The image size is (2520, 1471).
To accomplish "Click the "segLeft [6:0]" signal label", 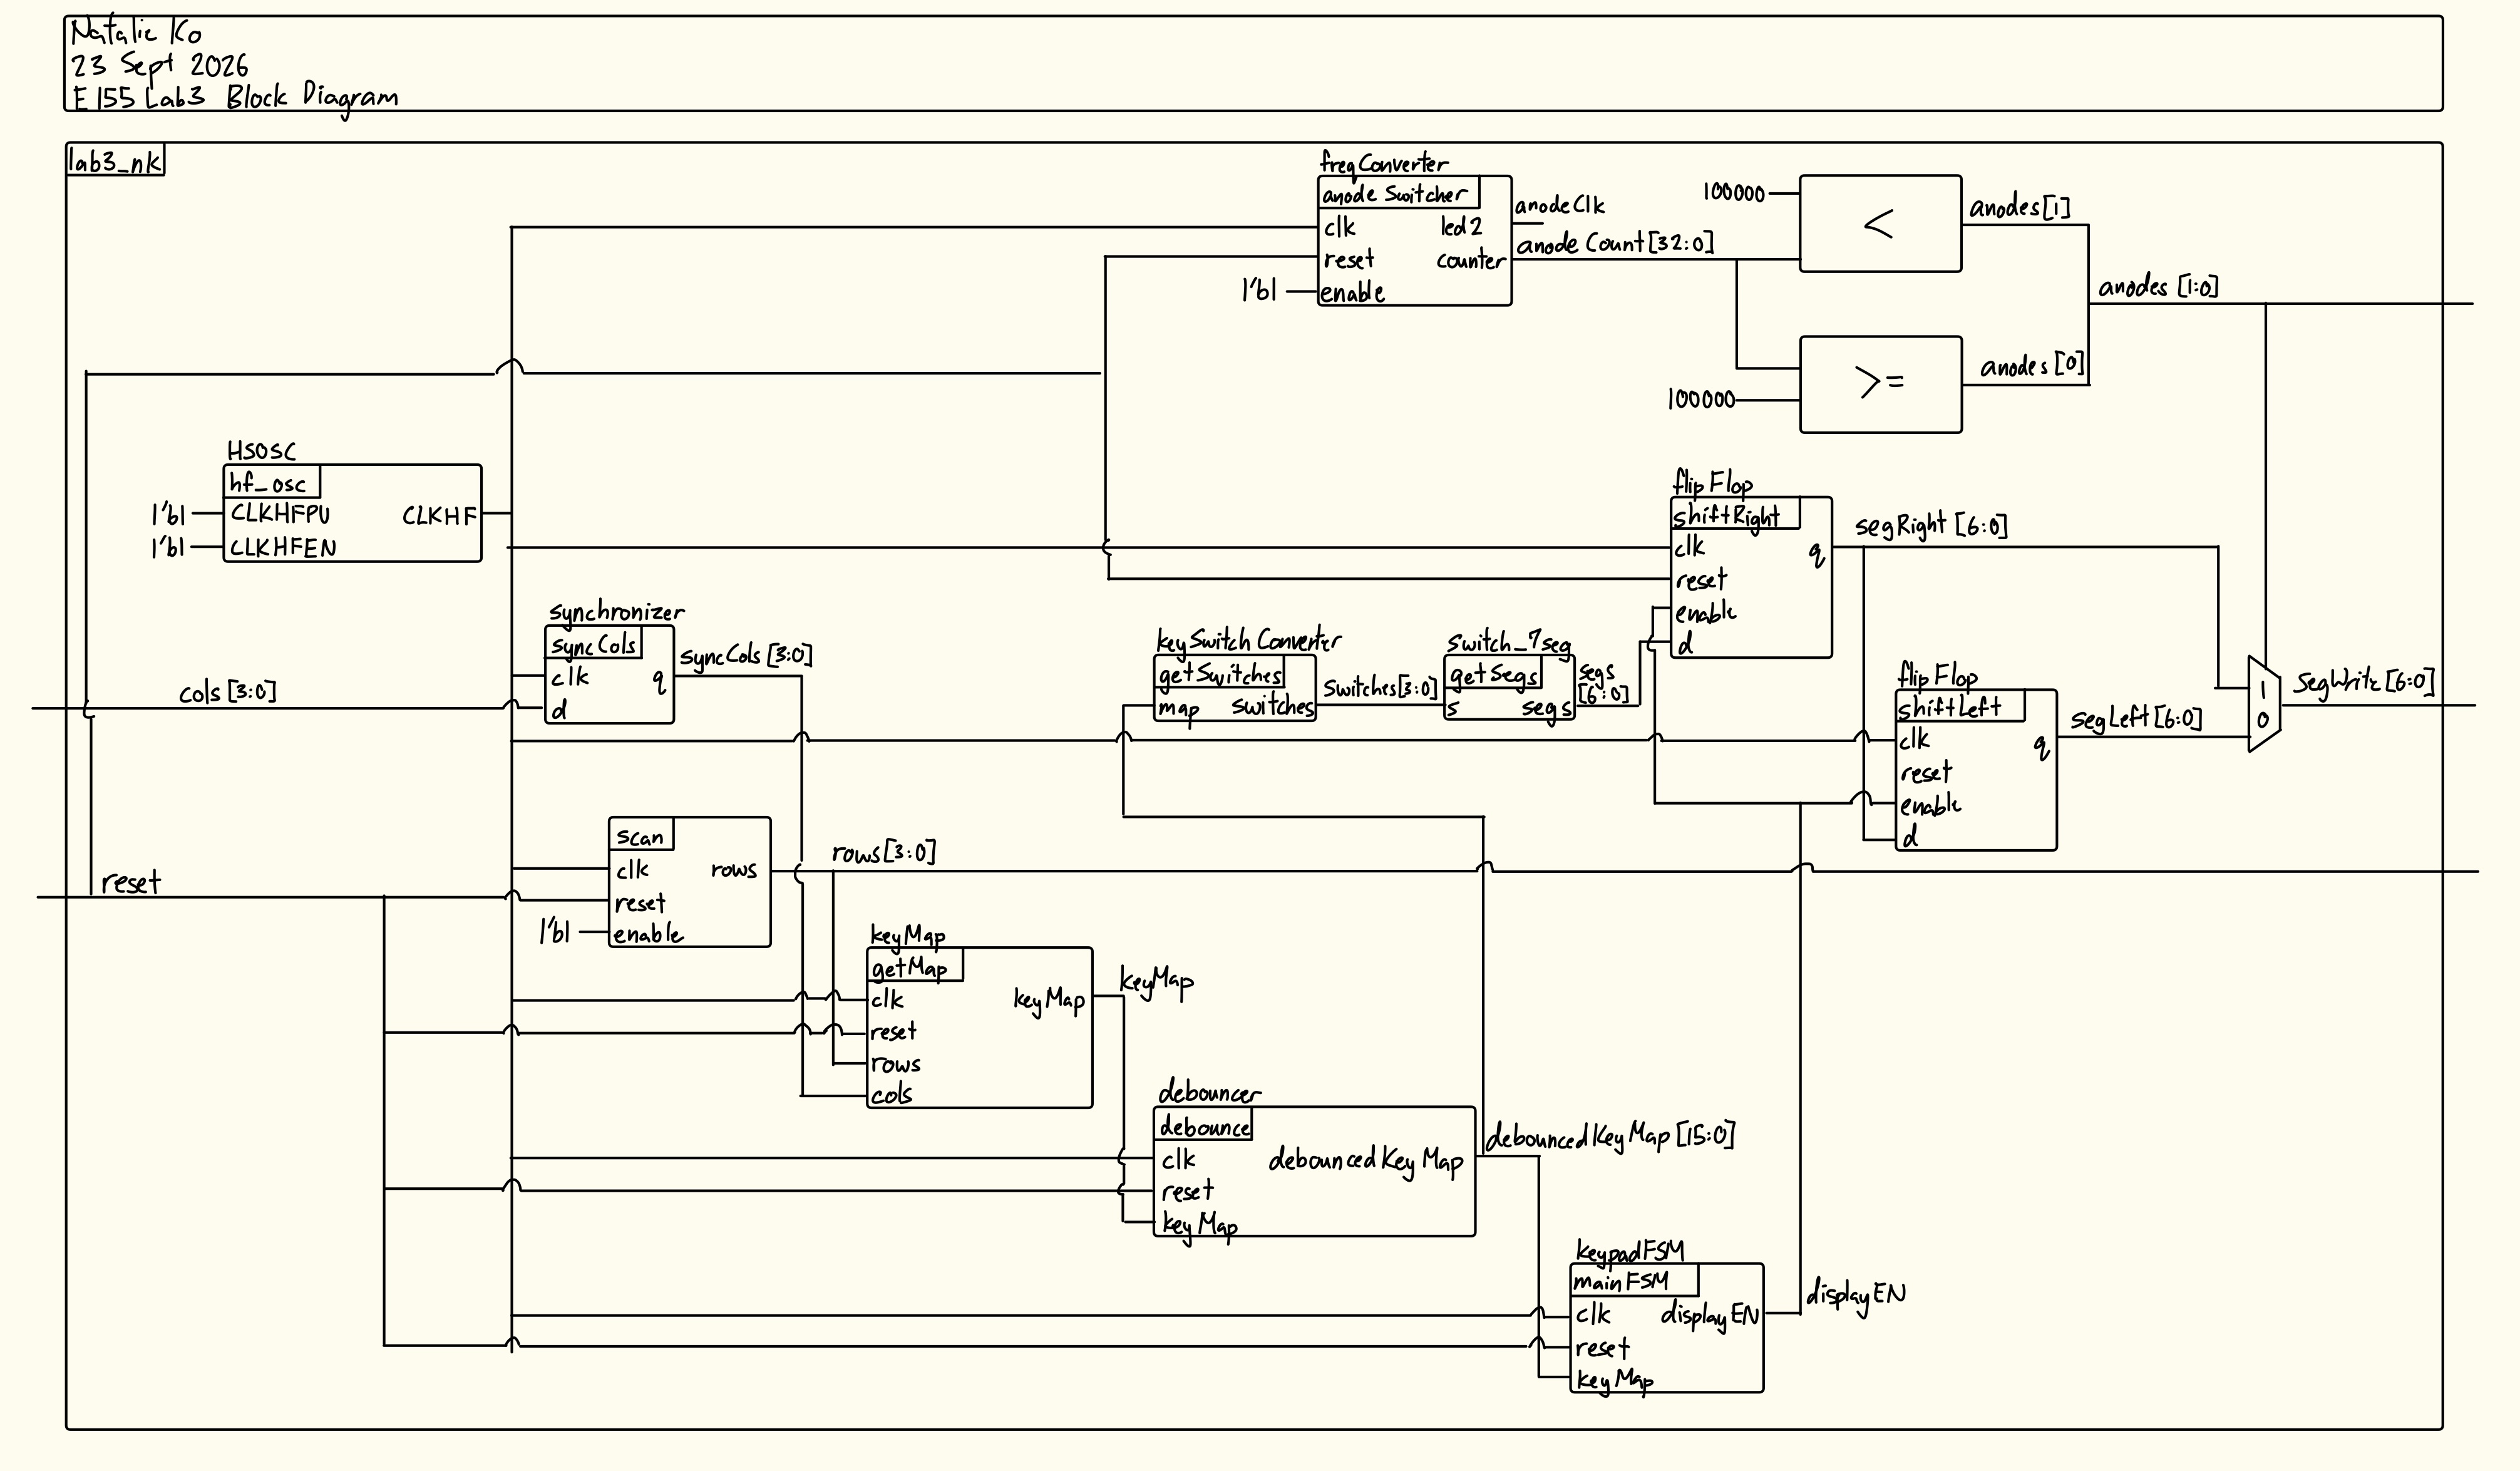I will (2136, 718).
